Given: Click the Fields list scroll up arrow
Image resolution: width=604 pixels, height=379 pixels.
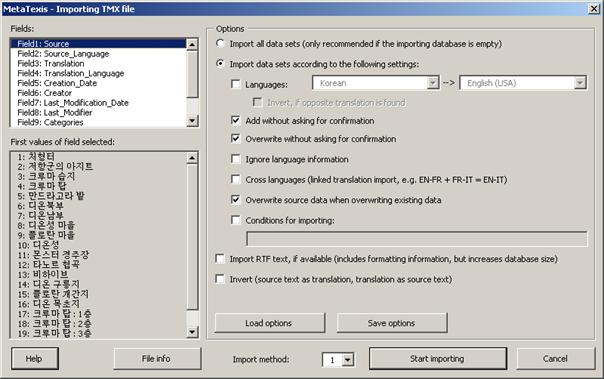Looking at the screenshot, I should tap(192, 44).
